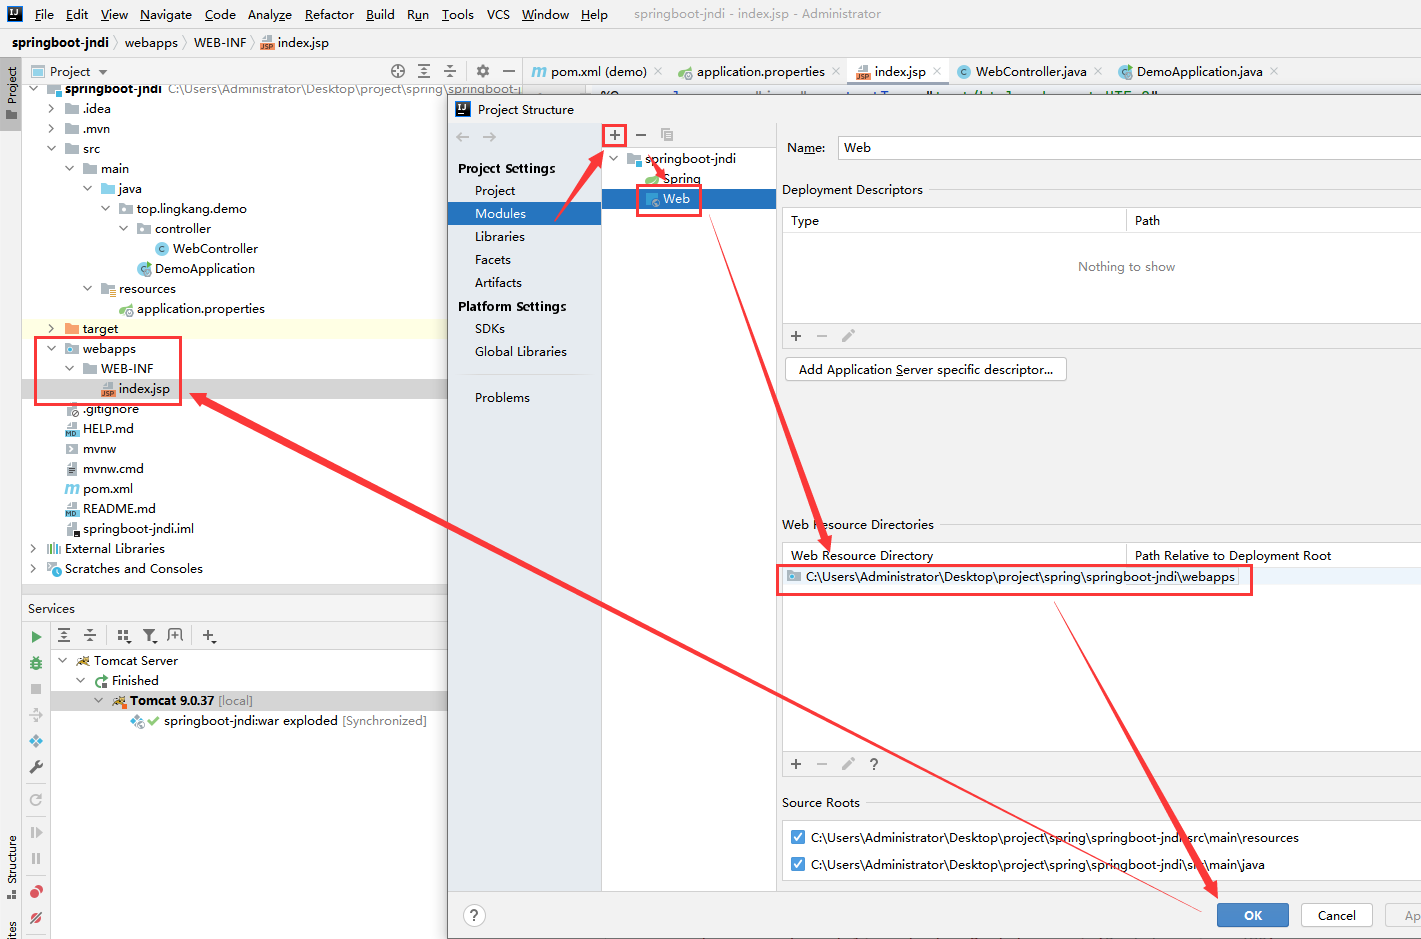The height and width of the screenshot is (939, 1421).
Task: Collapse the src folder
Action: click(51, 149)
